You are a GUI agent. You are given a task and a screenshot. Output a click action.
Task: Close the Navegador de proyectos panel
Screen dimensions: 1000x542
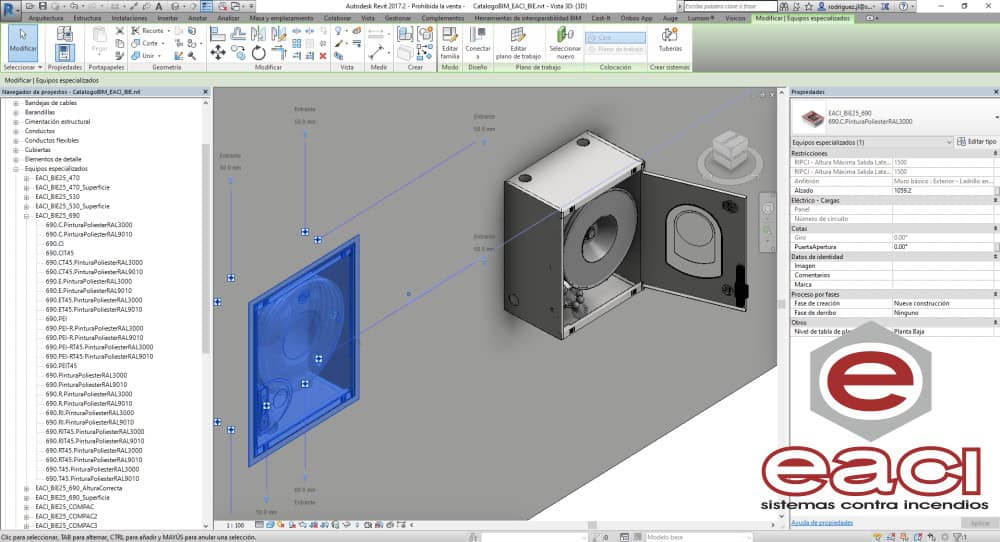205,92
